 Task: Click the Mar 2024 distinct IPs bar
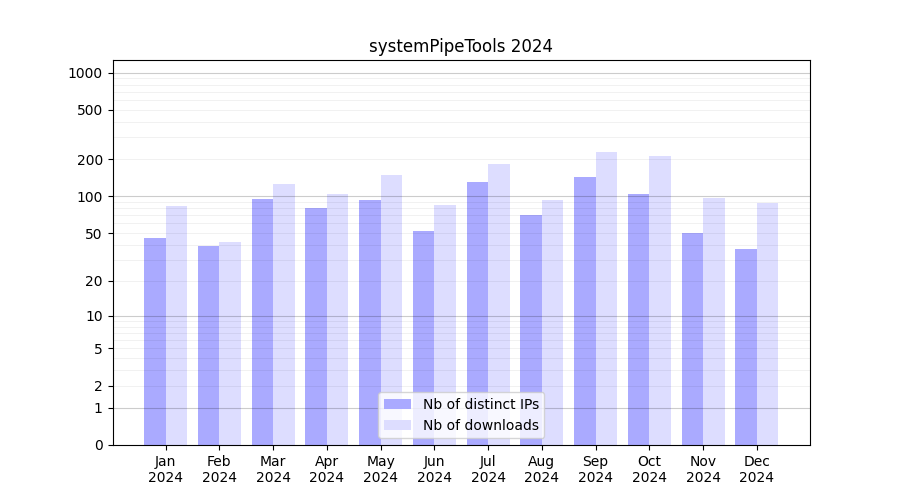point(262,322)
